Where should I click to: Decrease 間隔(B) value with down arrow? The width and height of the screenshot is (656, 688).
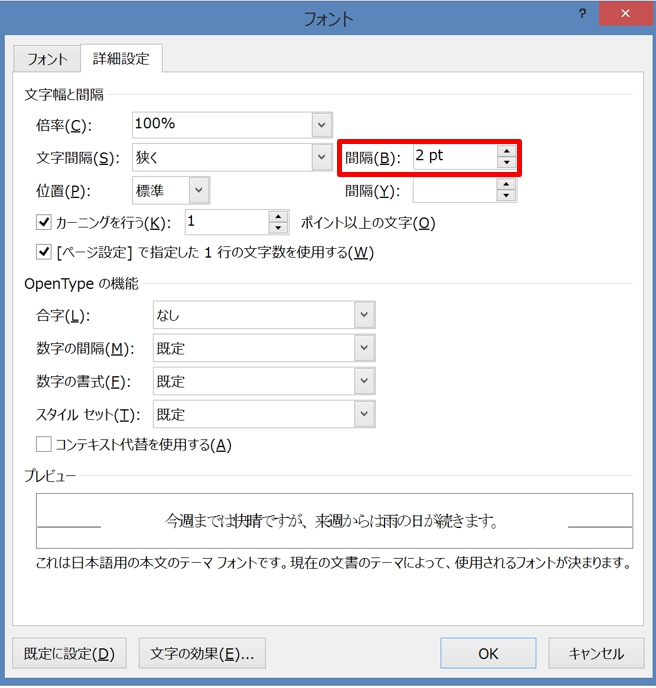point(507,162)
